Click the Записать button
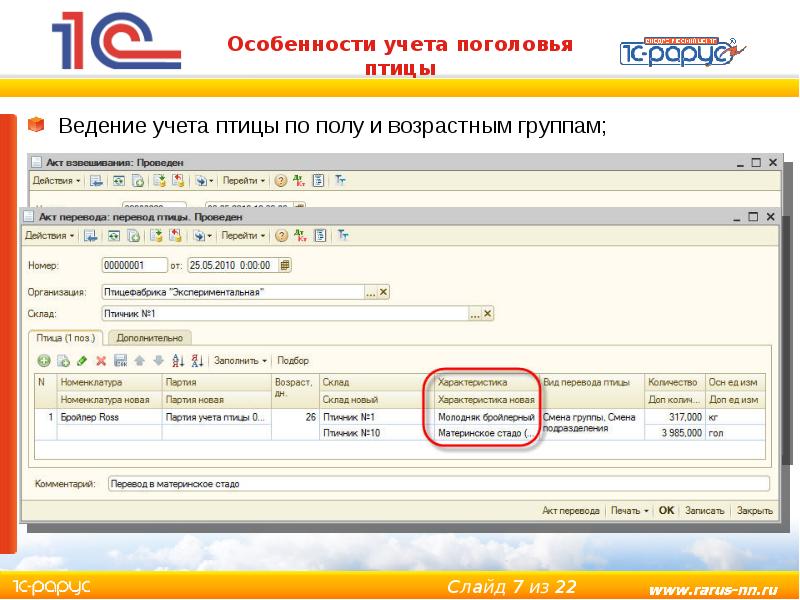This screenshot has width=800, height=600. pos(704,510)
